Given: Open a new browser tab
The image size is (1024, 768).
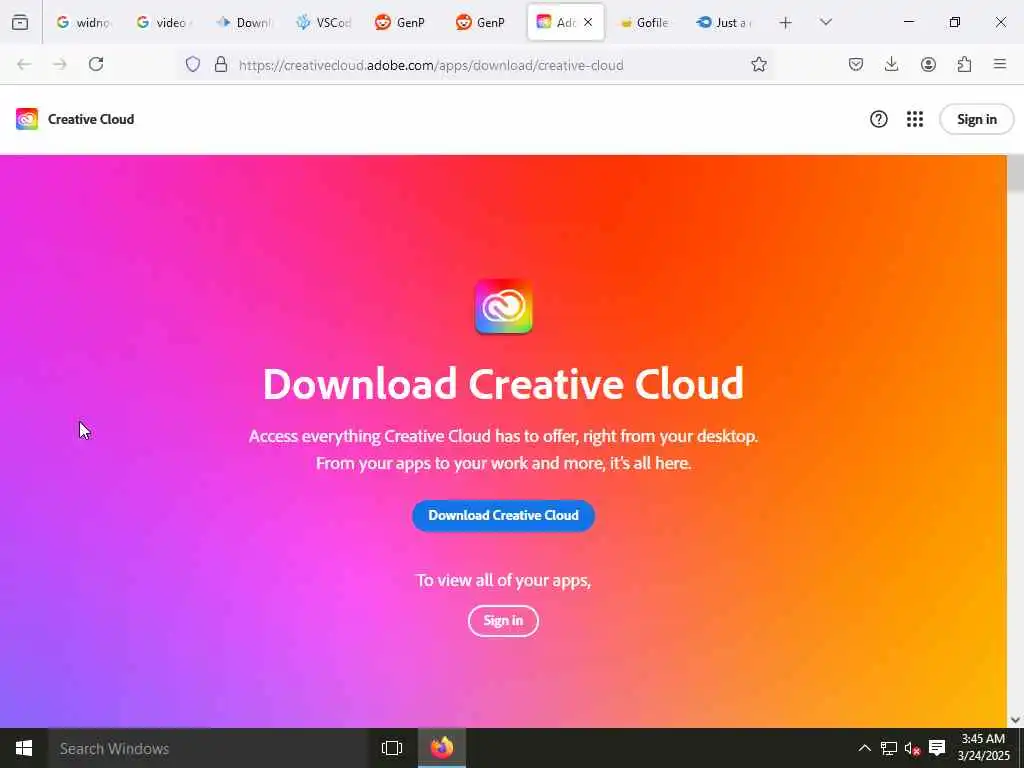Looking at the screenshot, I should pyautogui.click(x=786, y=23).
